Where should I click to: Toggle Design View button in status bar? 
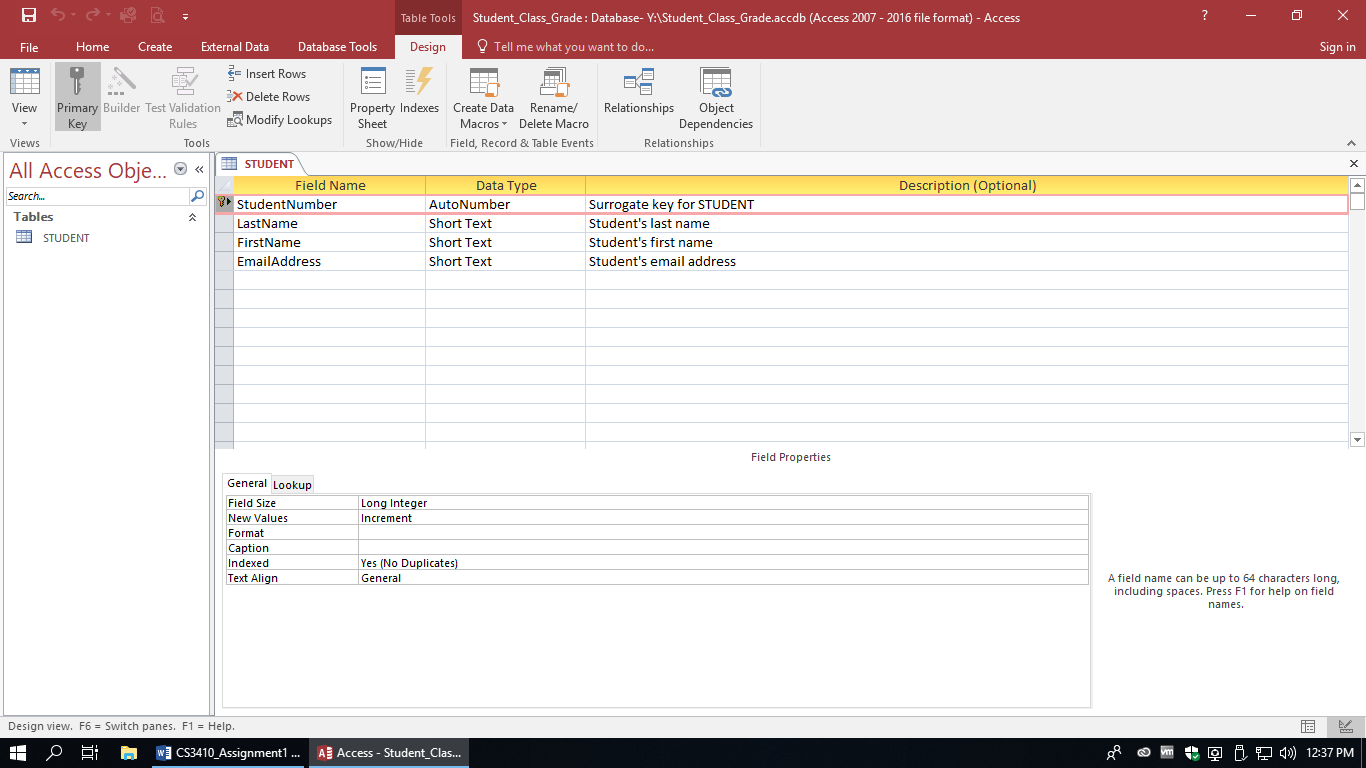click(1345, 726)
